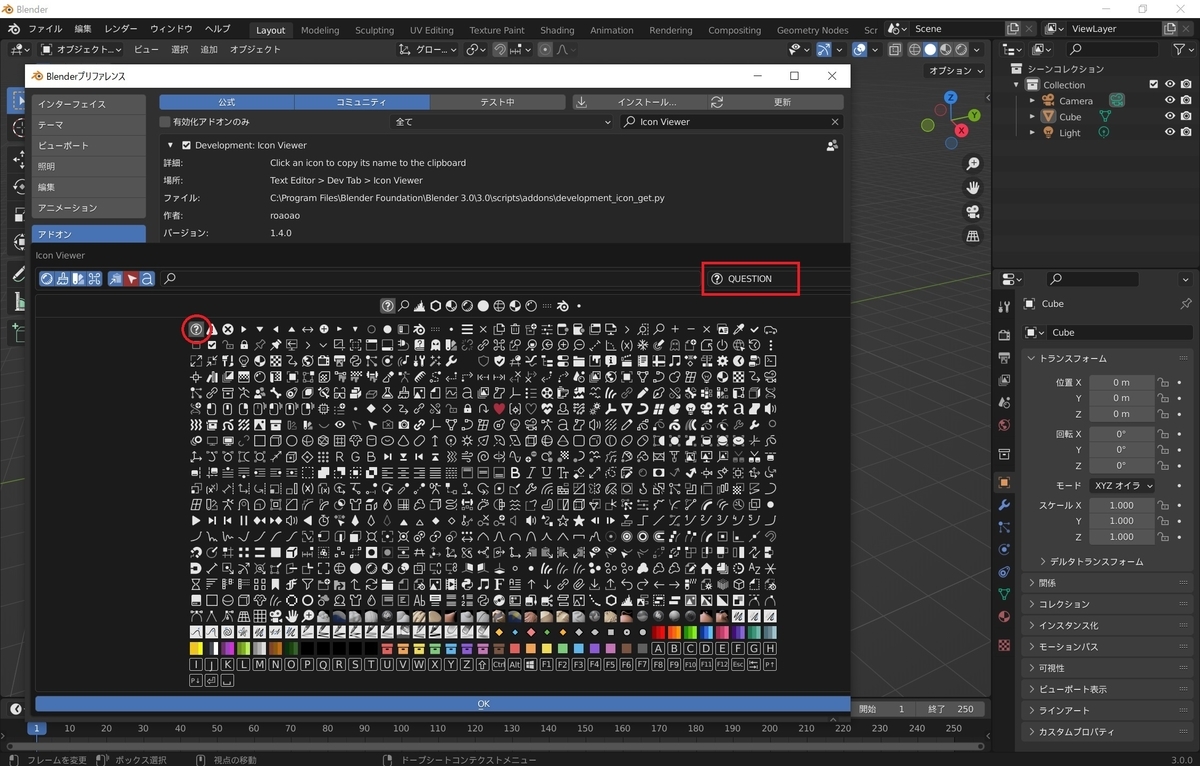The height and width of the screenshot is (766, 1200).
Task: Hide the Light in viewport via eye
Action: pos(1169,133)
